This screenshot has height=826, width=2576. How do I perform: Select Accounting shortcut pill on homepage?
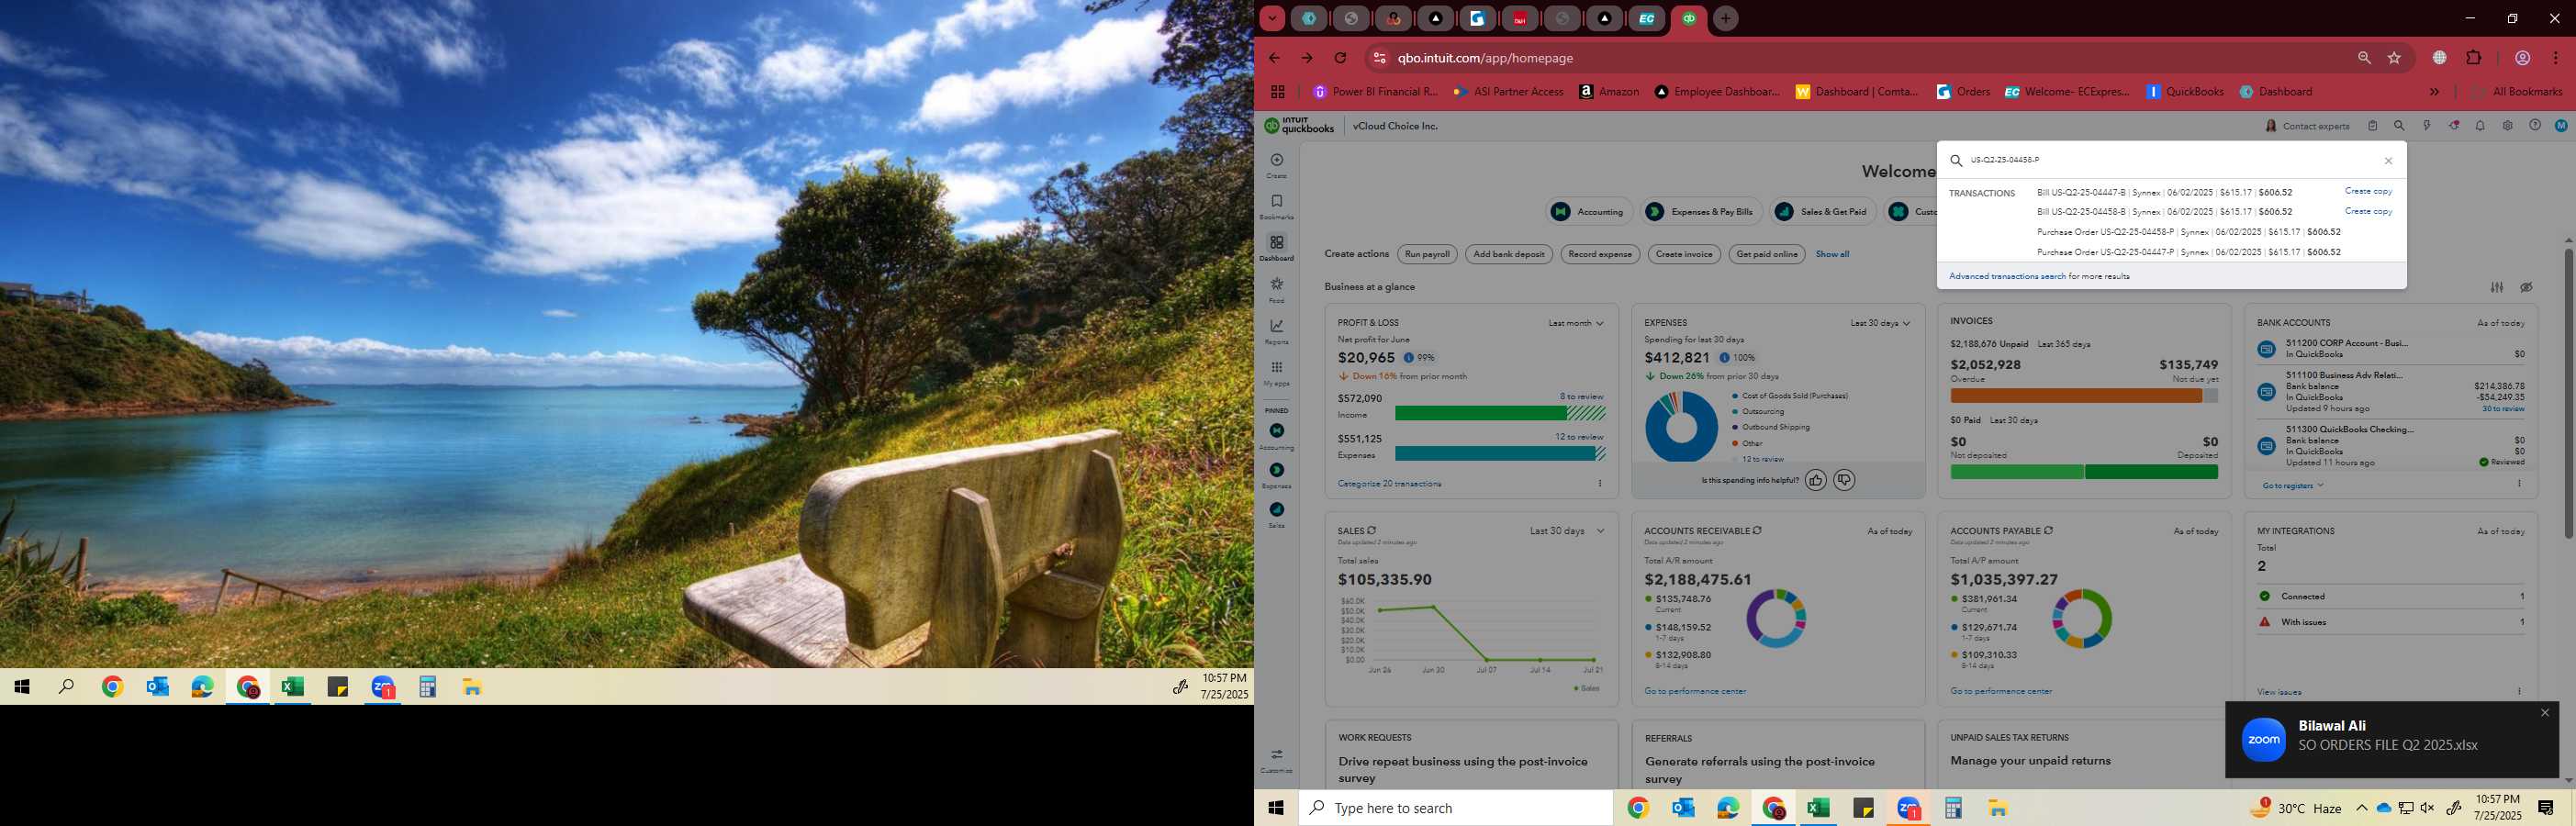pyautogui.click(x=1589, y=212)
